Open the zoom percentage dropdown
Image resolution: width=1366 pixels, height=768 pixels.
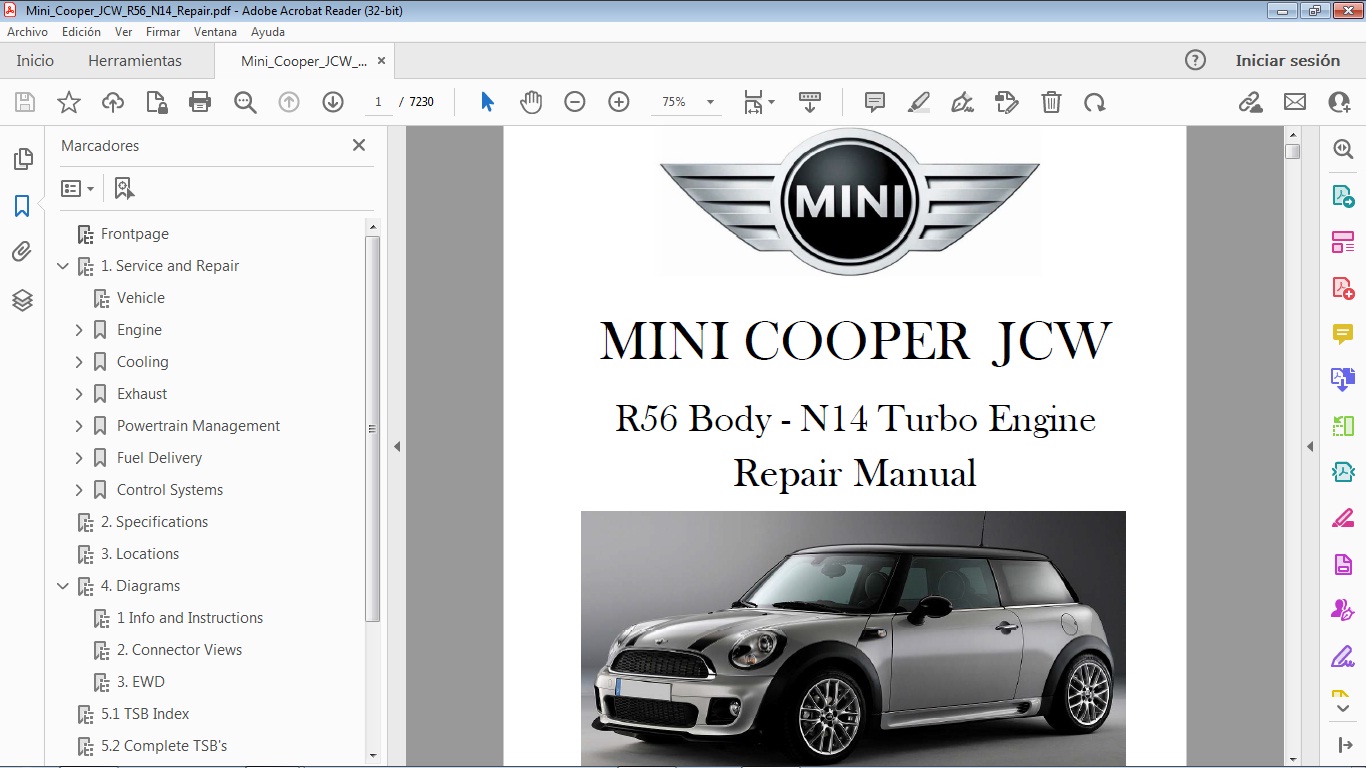click(710, 101)
